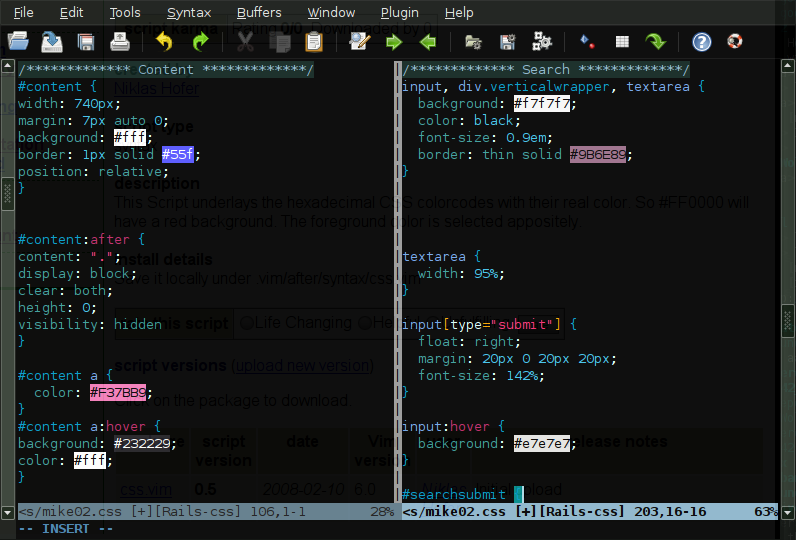Click the Find Previous green left arrow
Image resolution: width=796 pixels, height=540 pixels.
(x=428, y=42)
